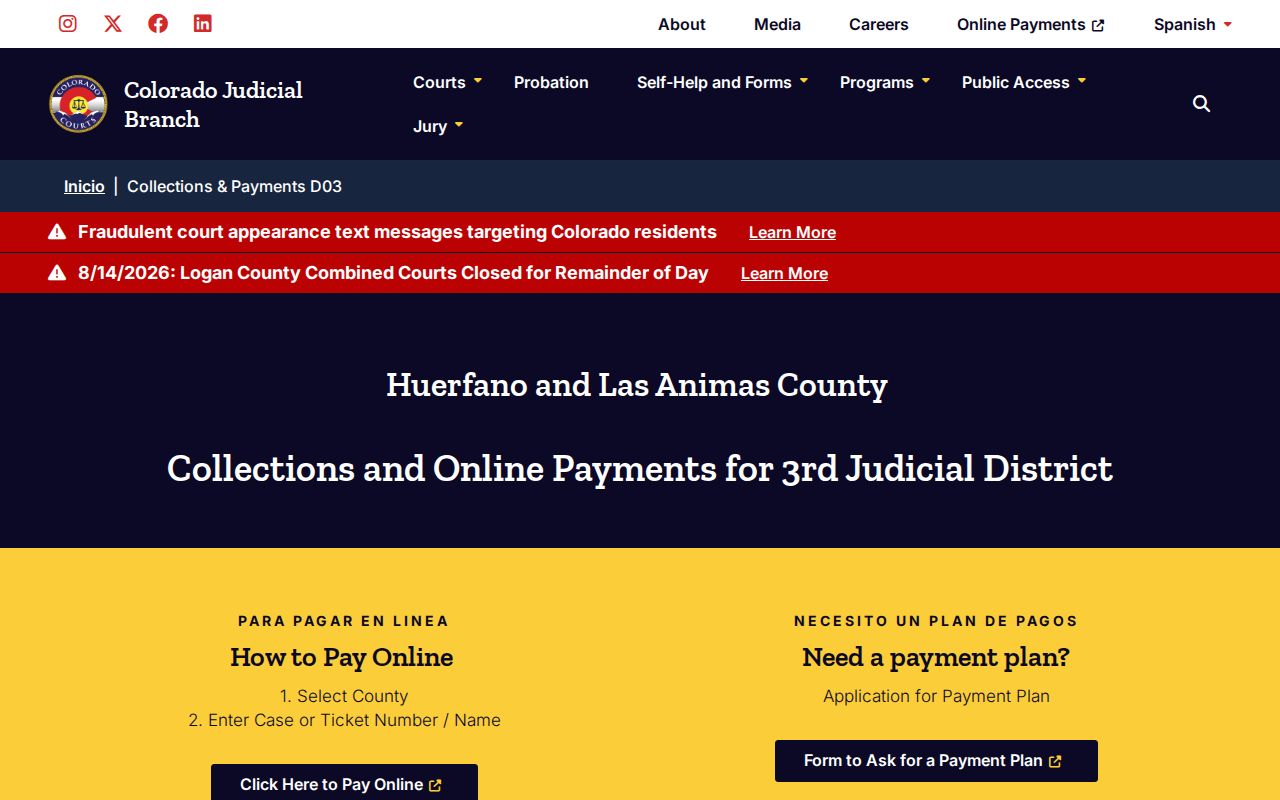Click the 'Huerfano and Las Animas County' heading
Viewport: 1280px width, 800px height.
click(637, 385)
